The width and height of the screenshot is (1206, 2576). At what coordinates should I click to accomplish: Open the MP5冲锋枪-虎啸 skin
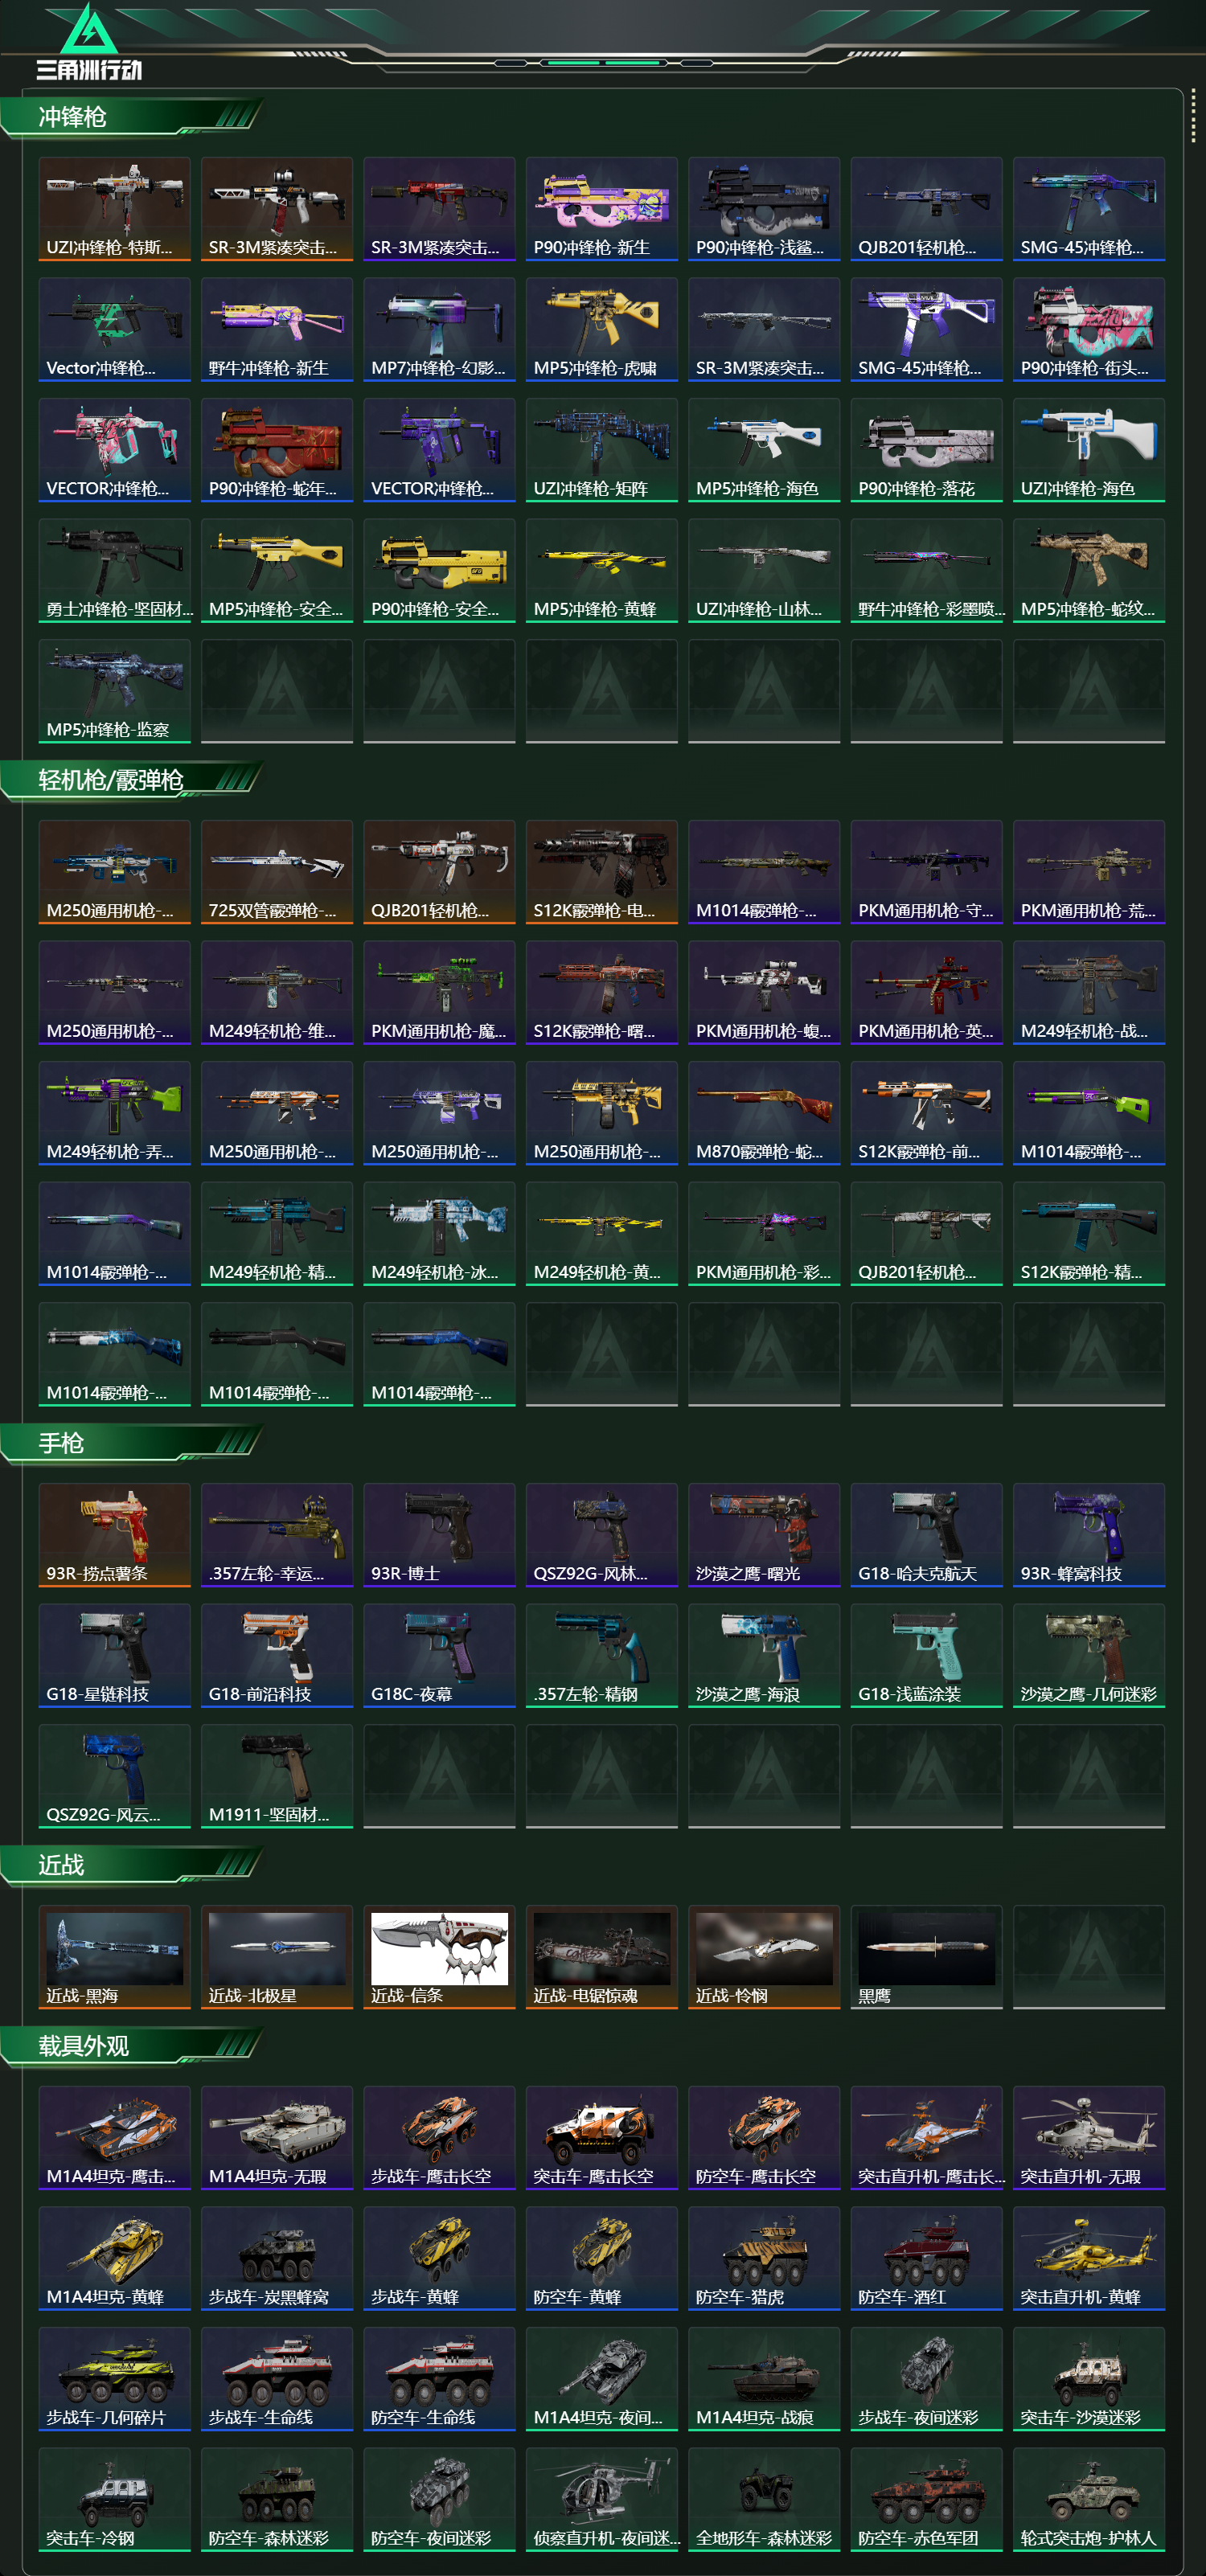(x=602, y=330)
